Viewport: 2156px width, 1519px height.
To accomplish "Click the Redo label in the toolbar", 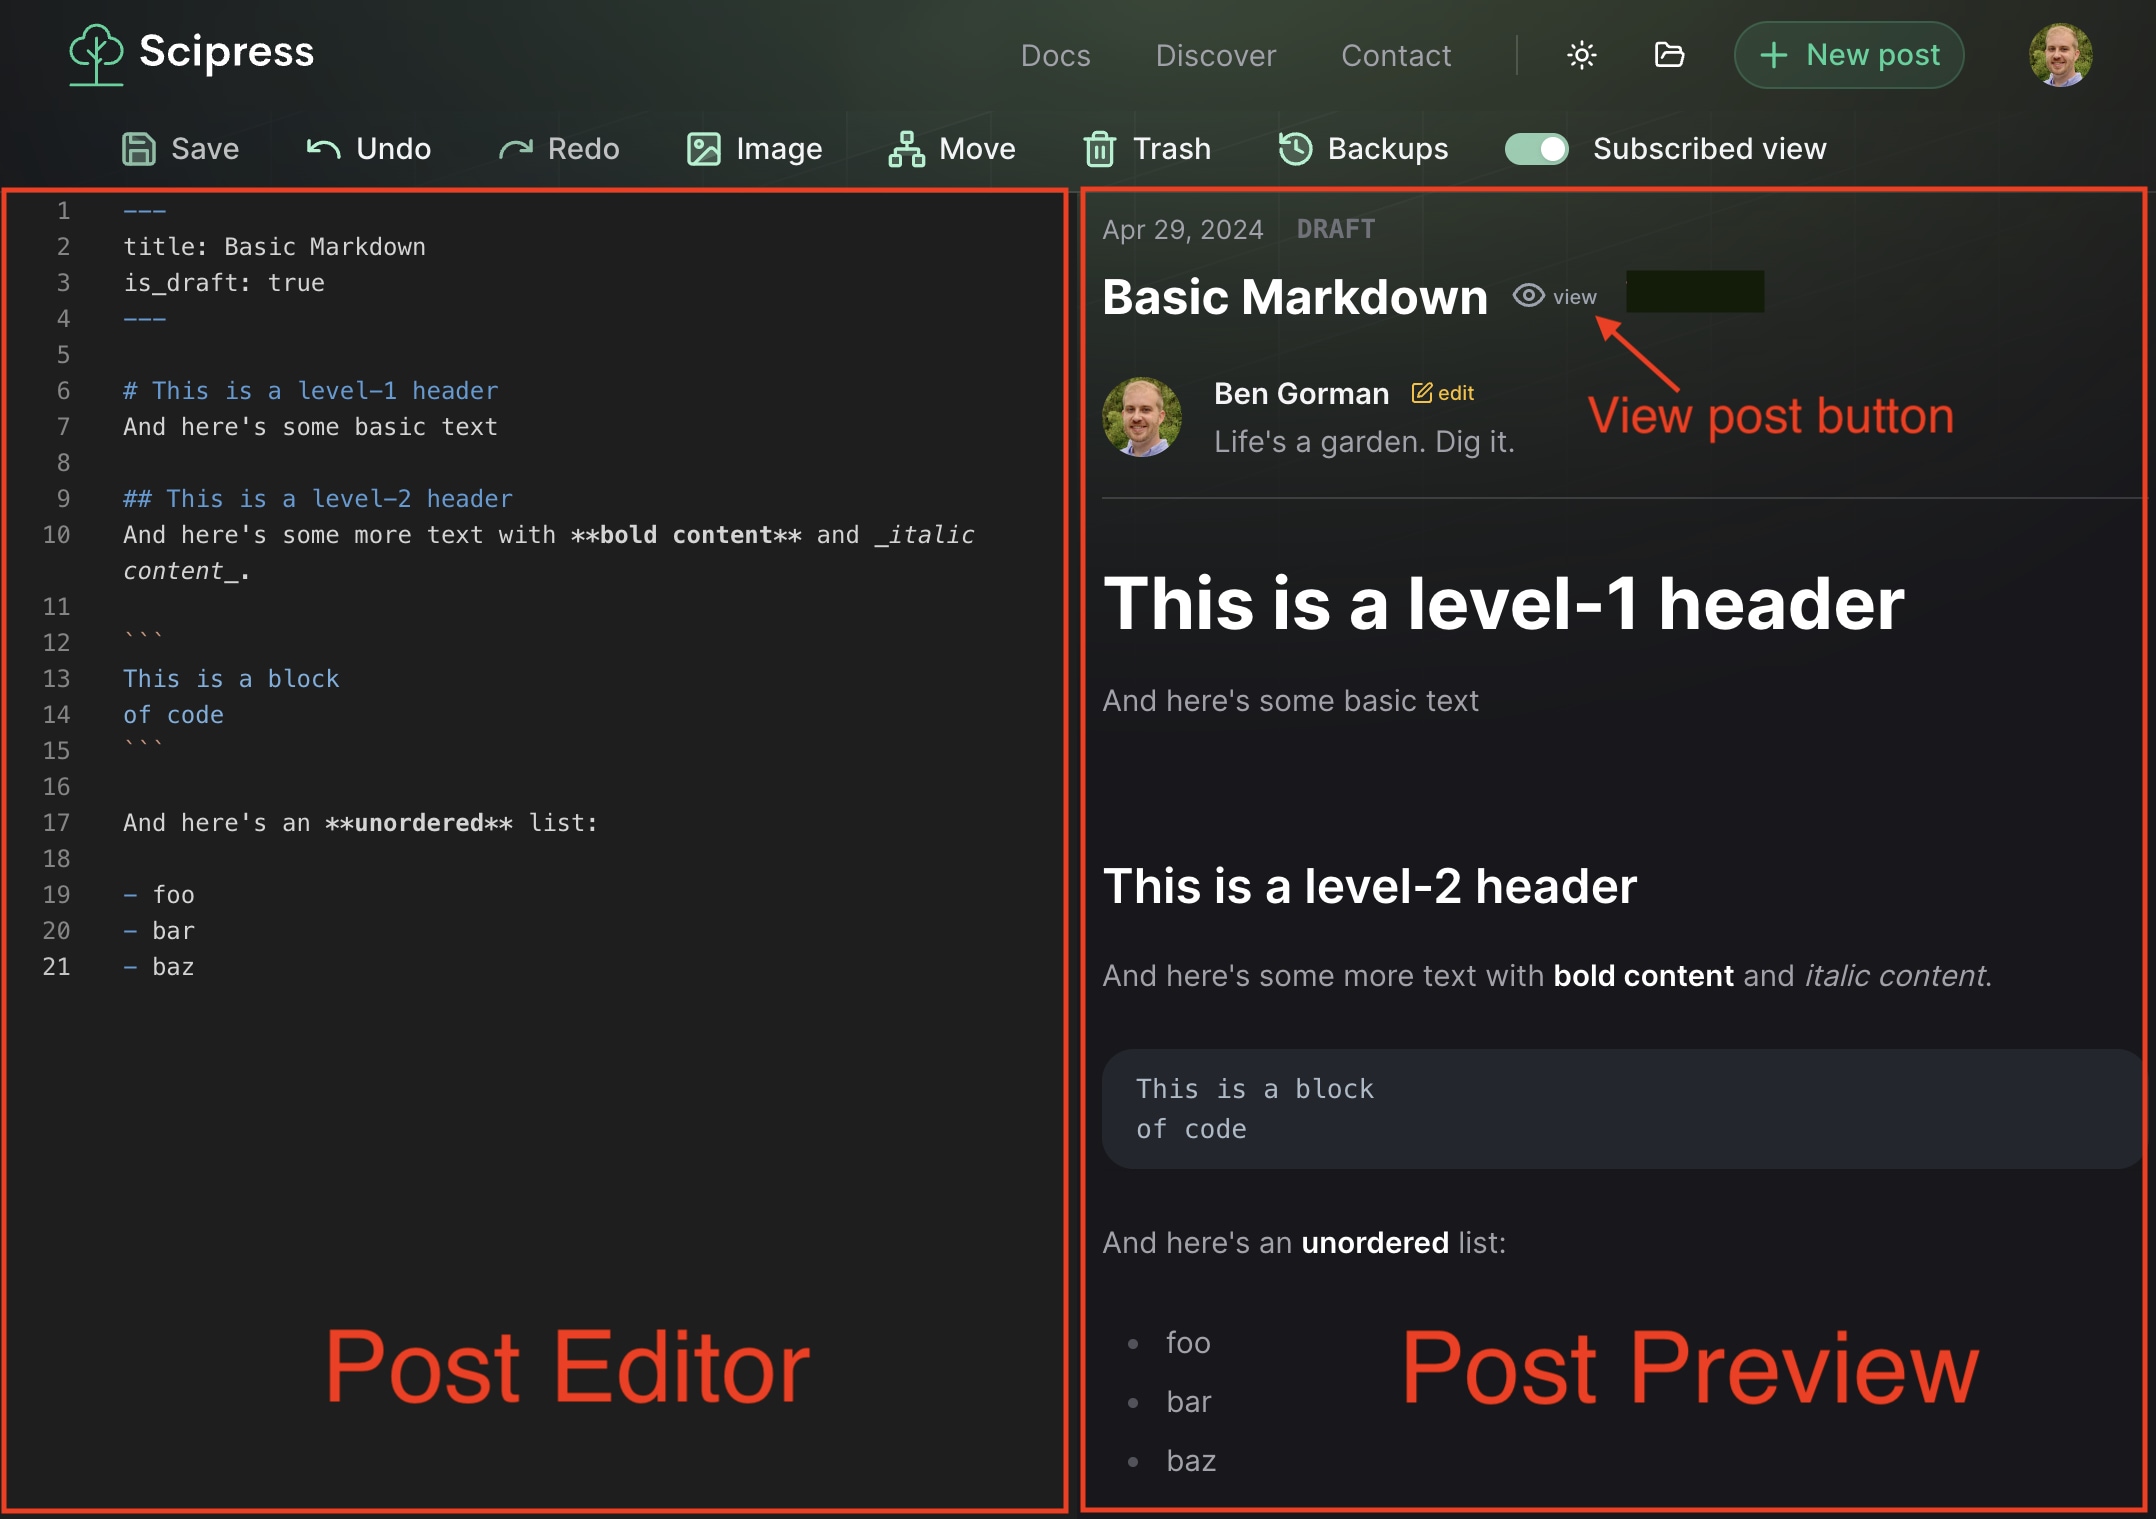I will (x=584, y=149).
